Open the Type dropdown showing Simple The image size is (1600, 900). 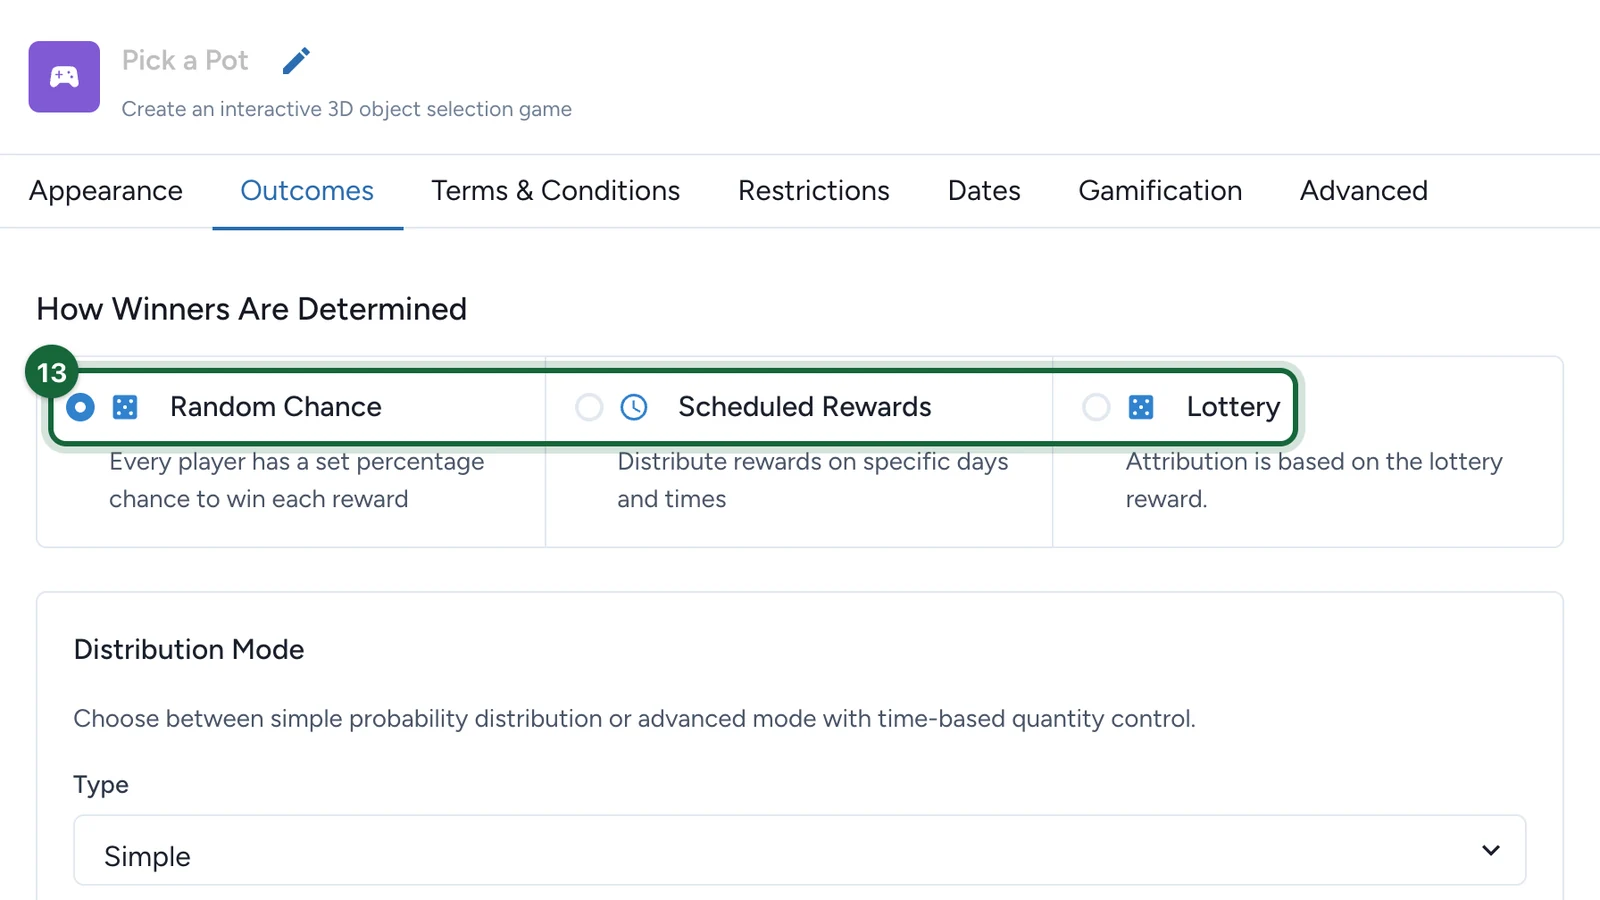pyautogui.click(x=800, y=850)
